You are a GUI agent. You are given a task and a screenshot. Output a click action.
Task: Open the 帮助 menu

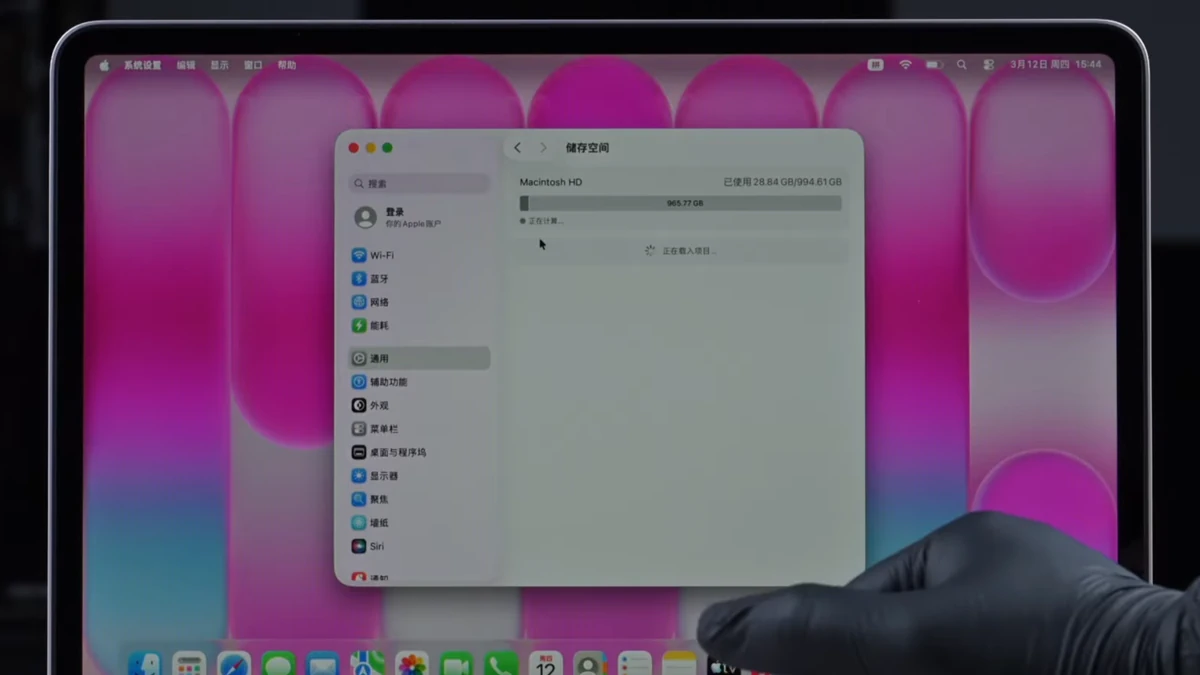(287, 65)
